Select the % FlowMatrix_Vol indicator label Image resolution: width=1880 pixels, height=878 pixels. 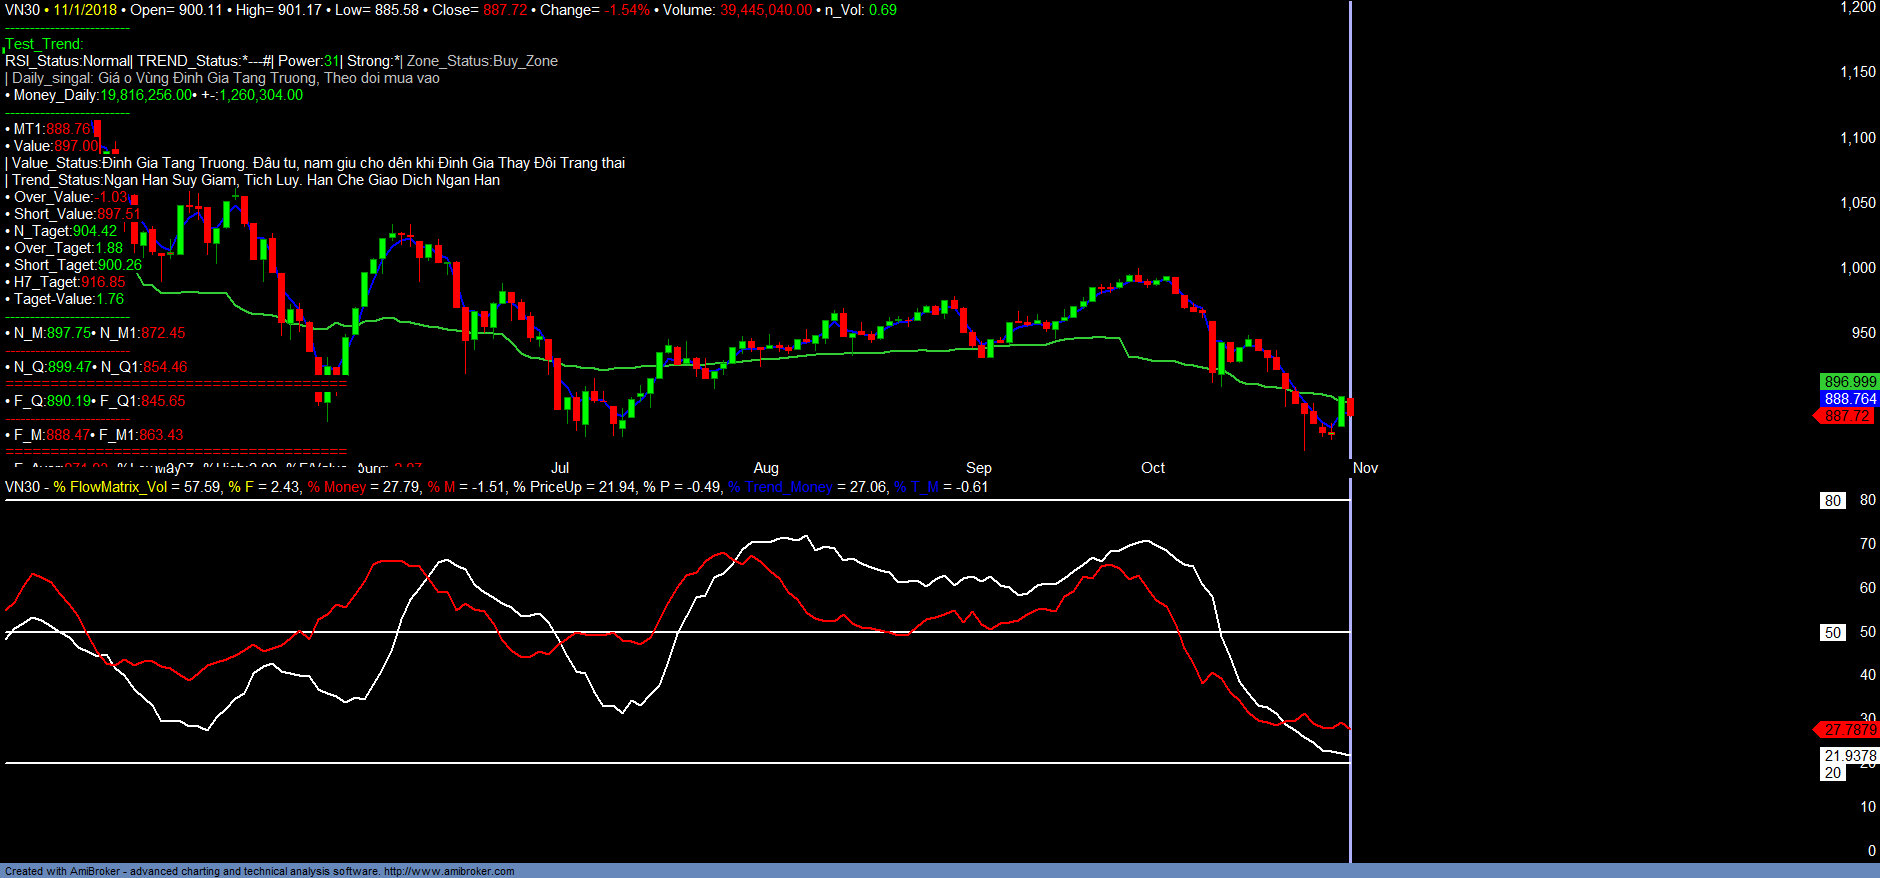pyautogui.click(x=110, y=487)
